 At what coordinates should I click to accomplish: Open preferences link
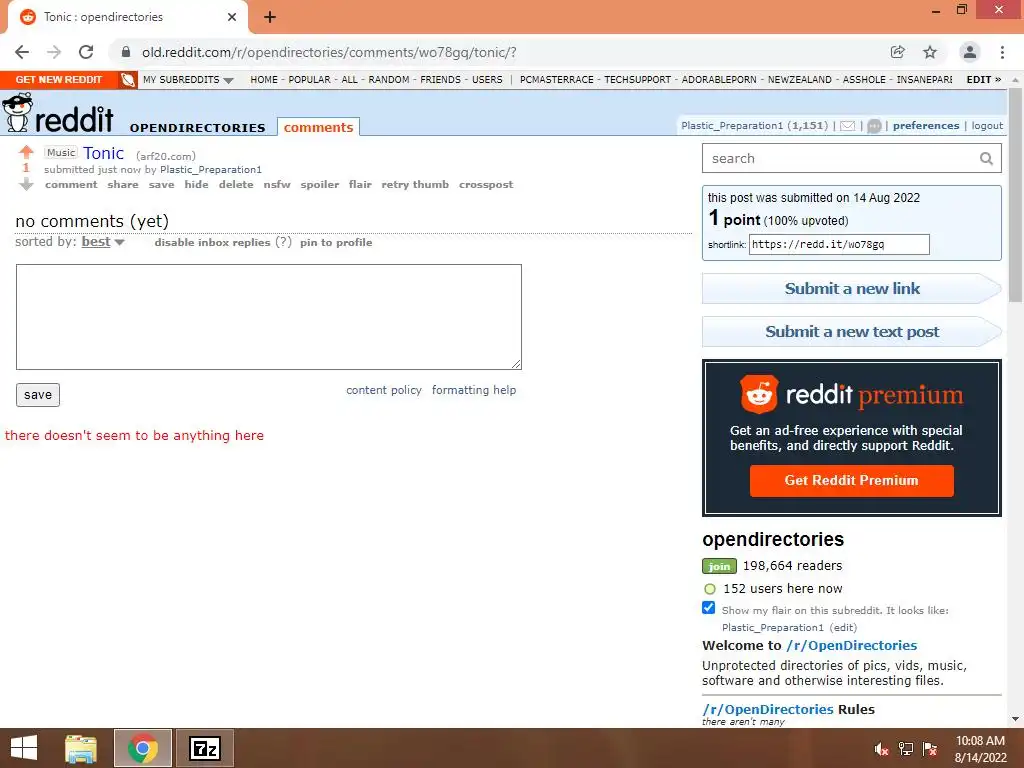[x=926, y=126]
